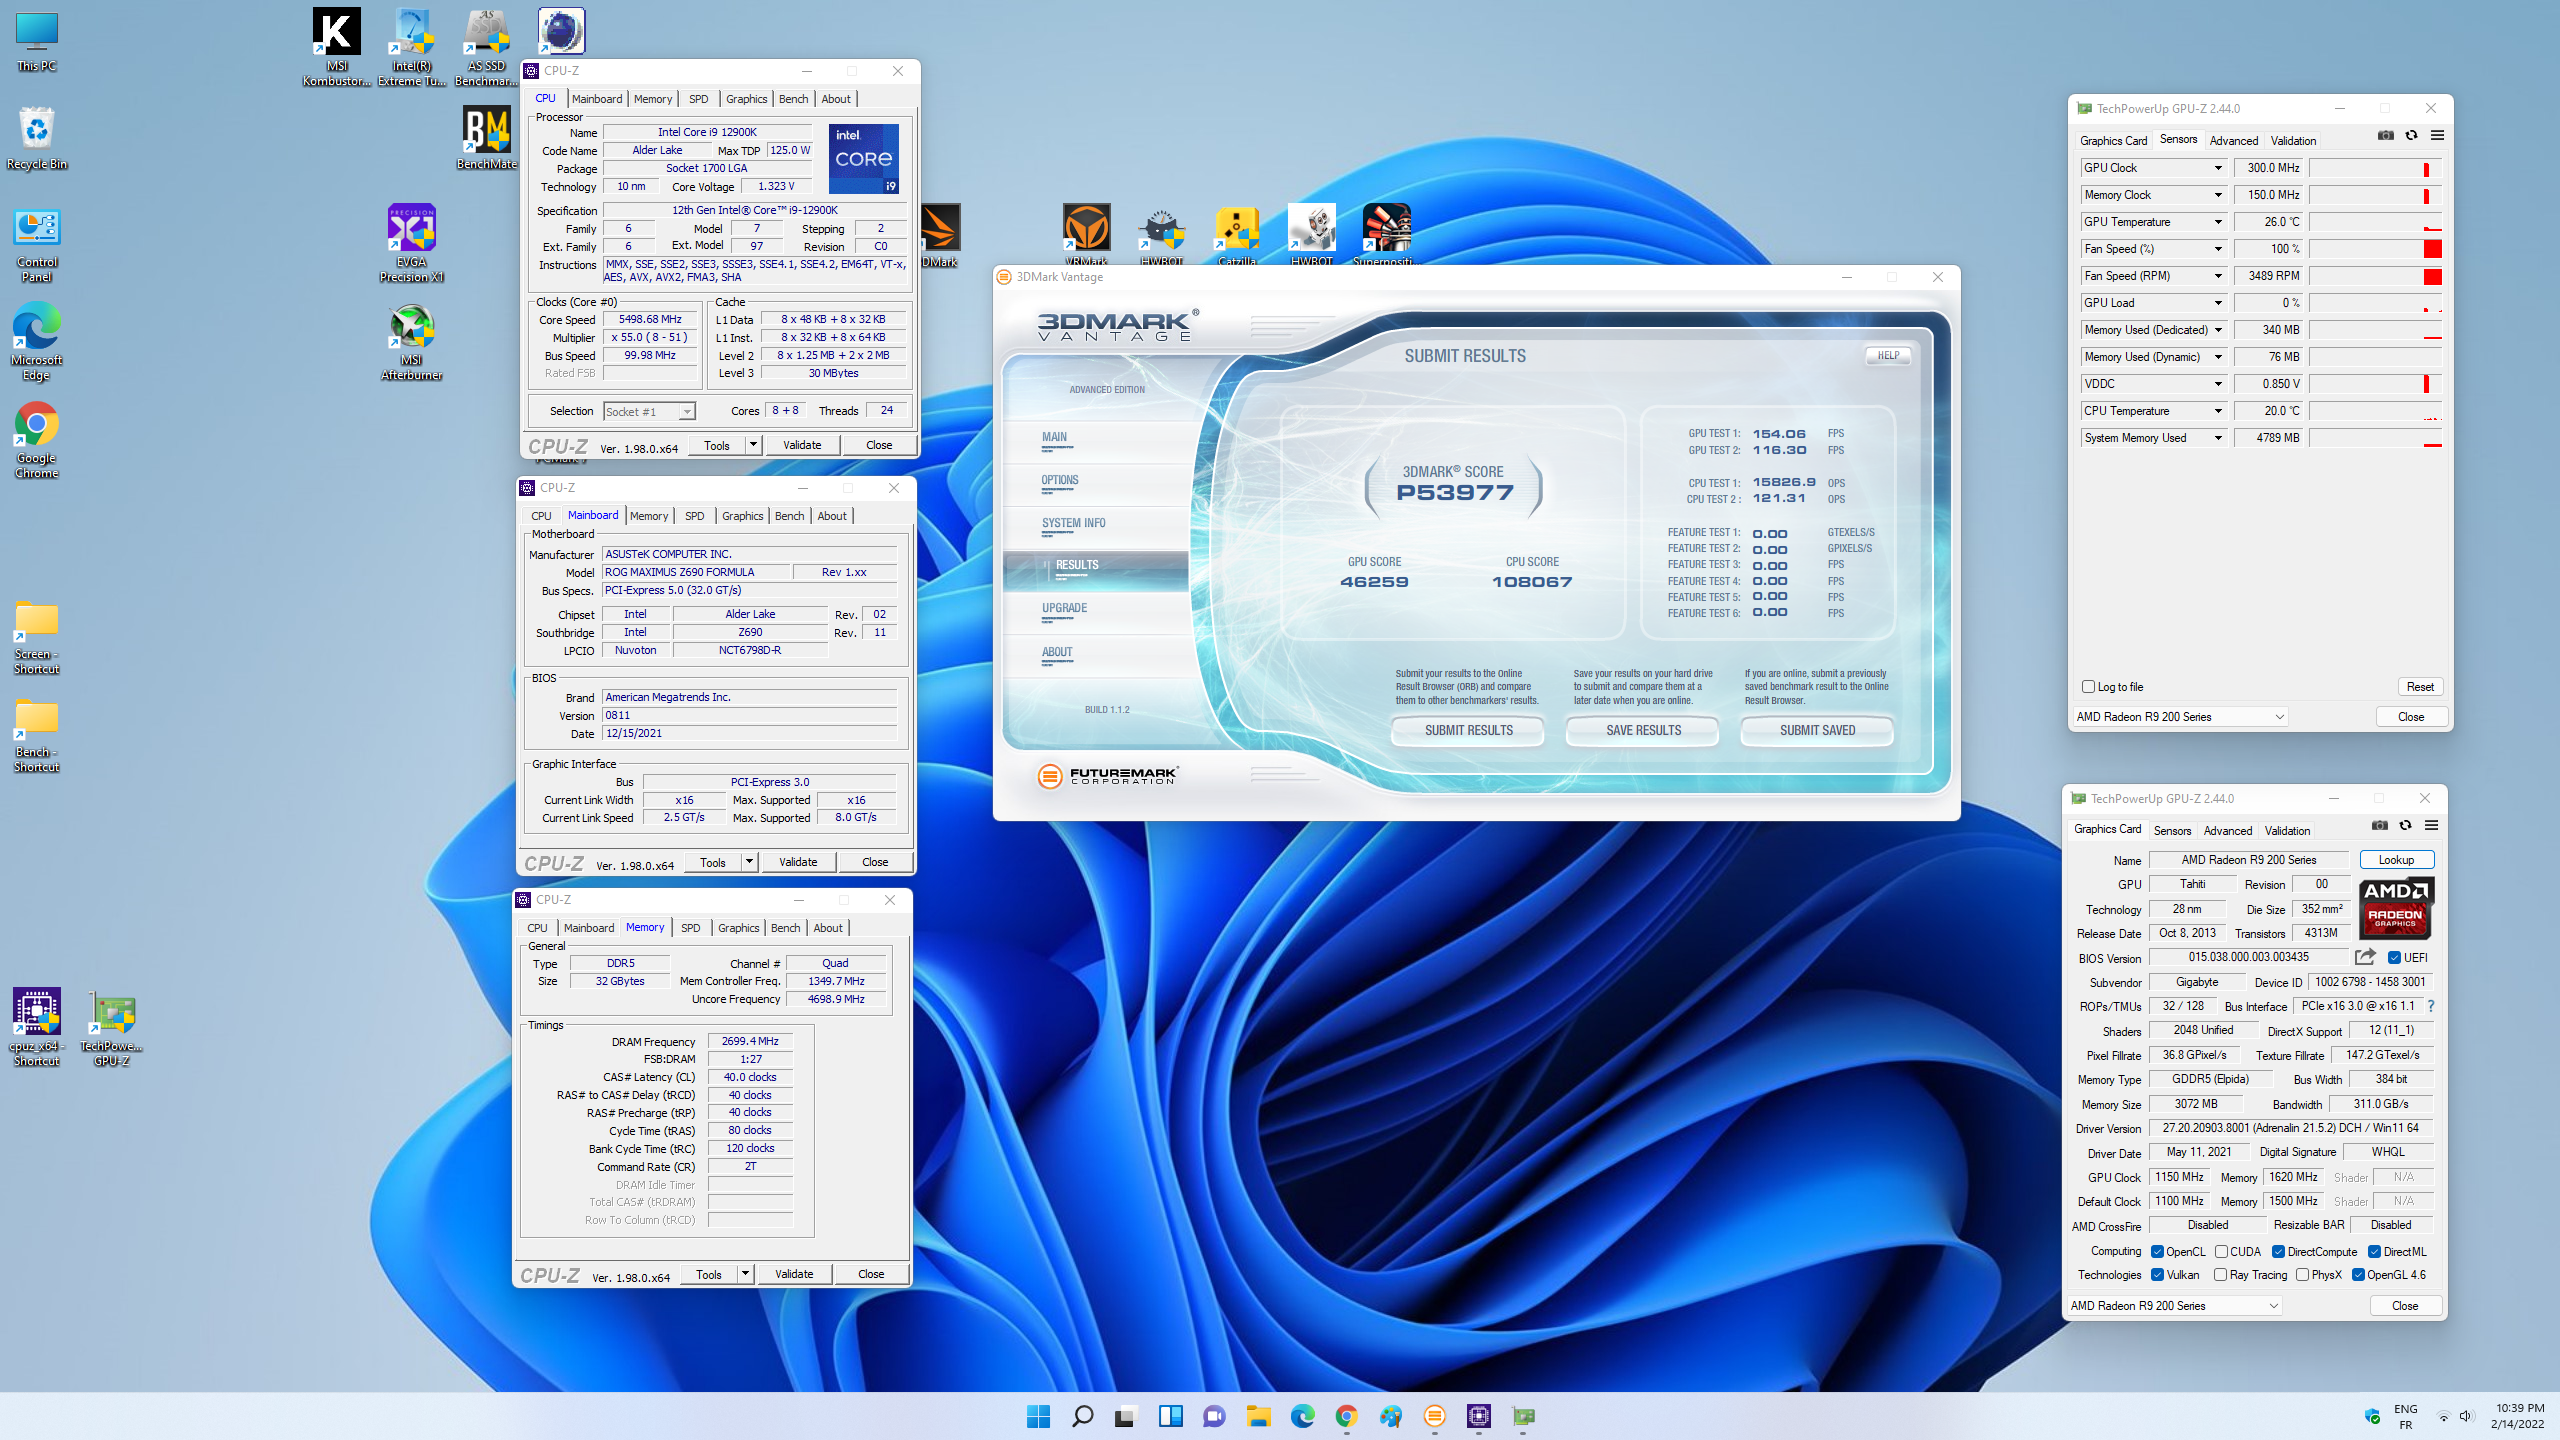Open SPD tab in CPU-Z Memory window
The width and height of the screenshot is (2560, 1440).
coord(690,928)
